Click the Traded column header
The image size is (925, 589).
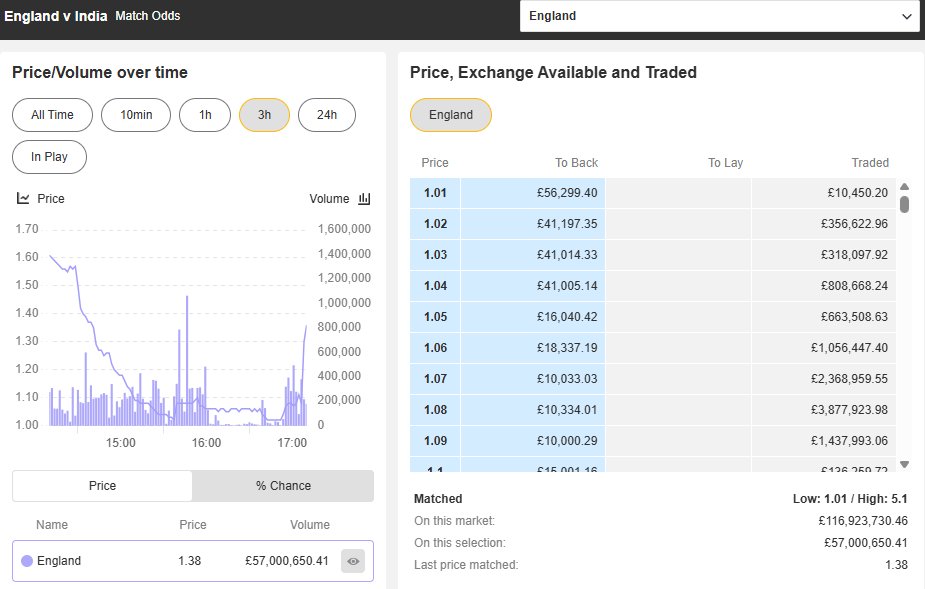pyautogui.click(x=870, y=163)
